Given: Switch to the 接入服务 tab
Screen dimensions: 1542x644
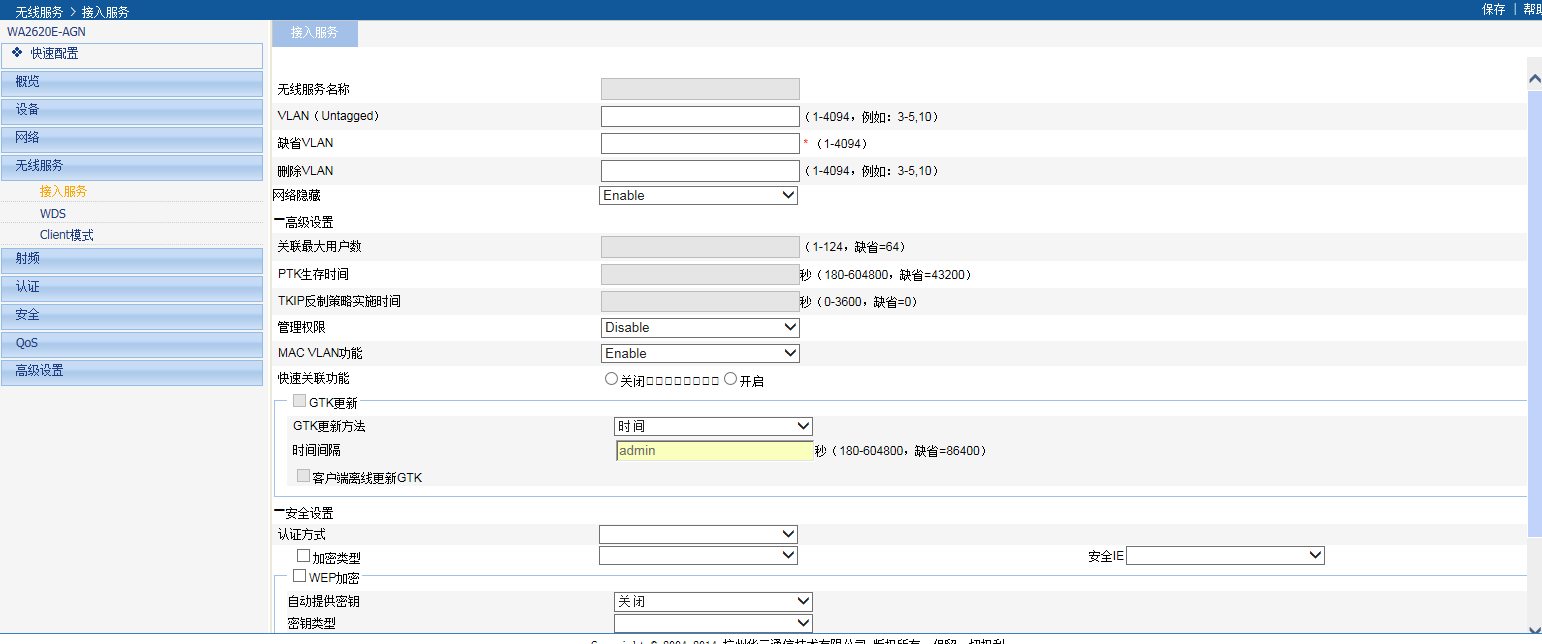Looking at the screenshot, I should tap(315, 33).
